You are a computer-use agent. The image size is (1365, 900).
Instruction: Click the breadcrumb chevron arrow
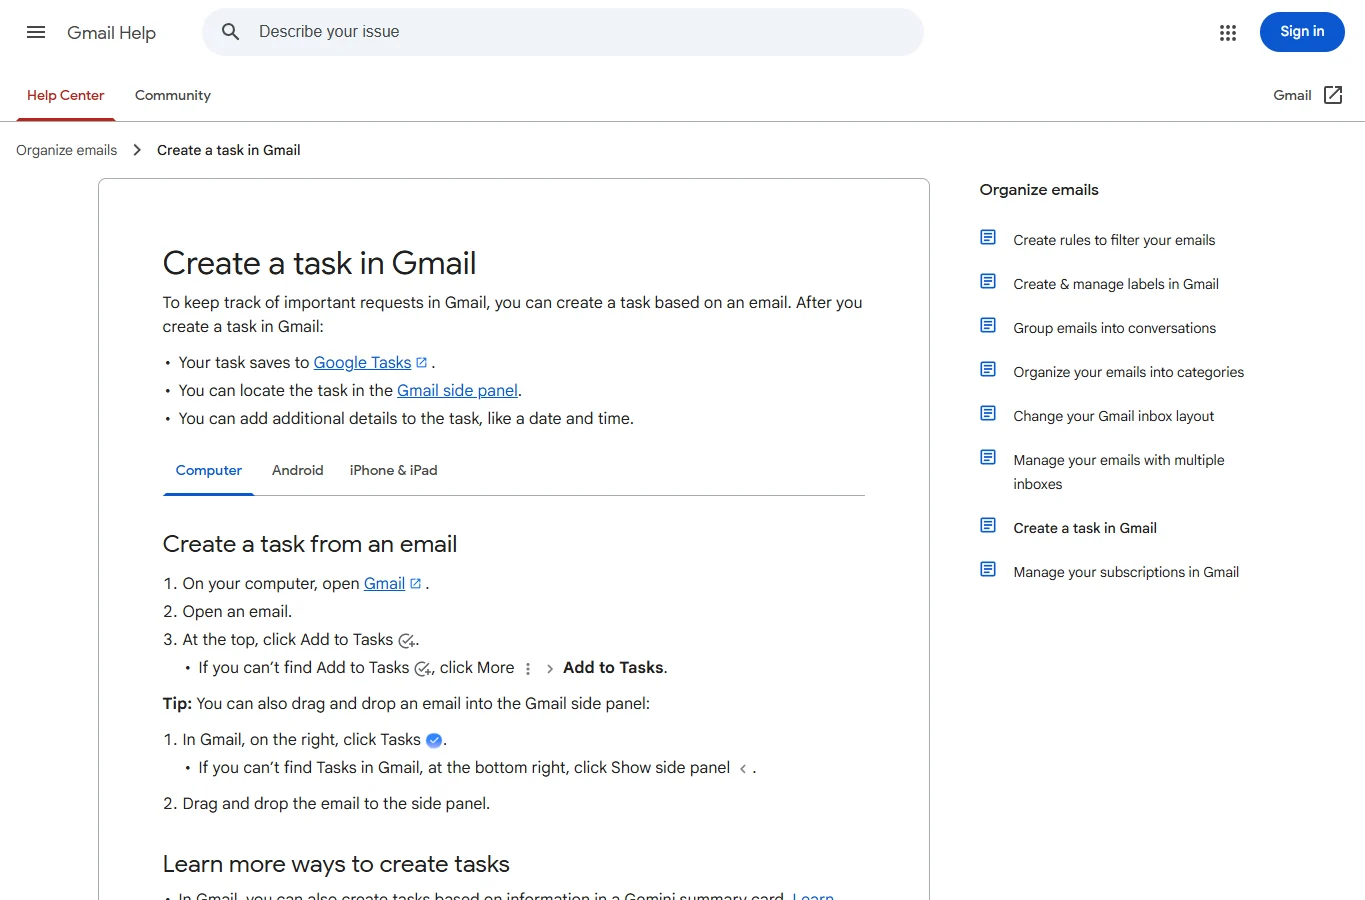[x=137, y=150]
